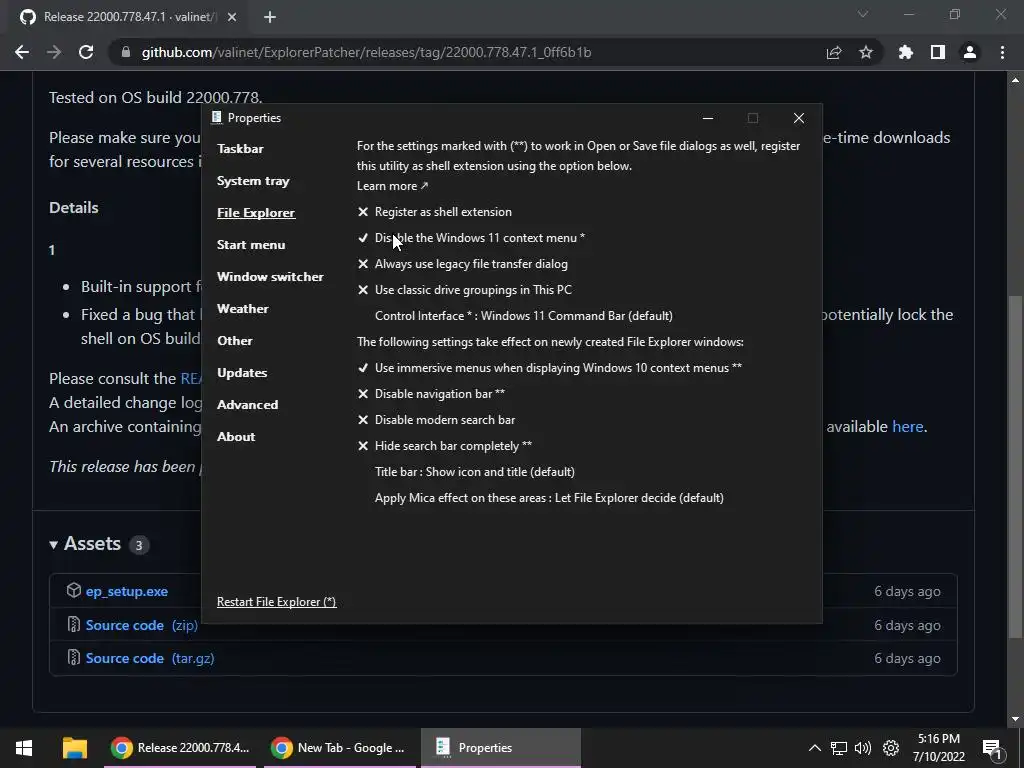Viewport: 1024px width, 768px height.
Task: Select Taskbar in Properties sidebar
Action: (x=240, y=149)
